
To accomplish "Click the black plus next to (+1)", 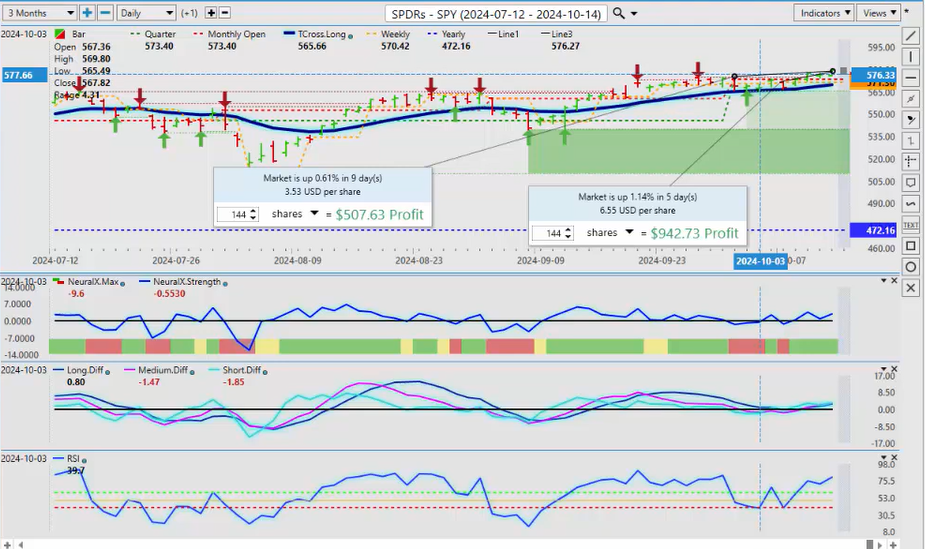I will [211, 12].
